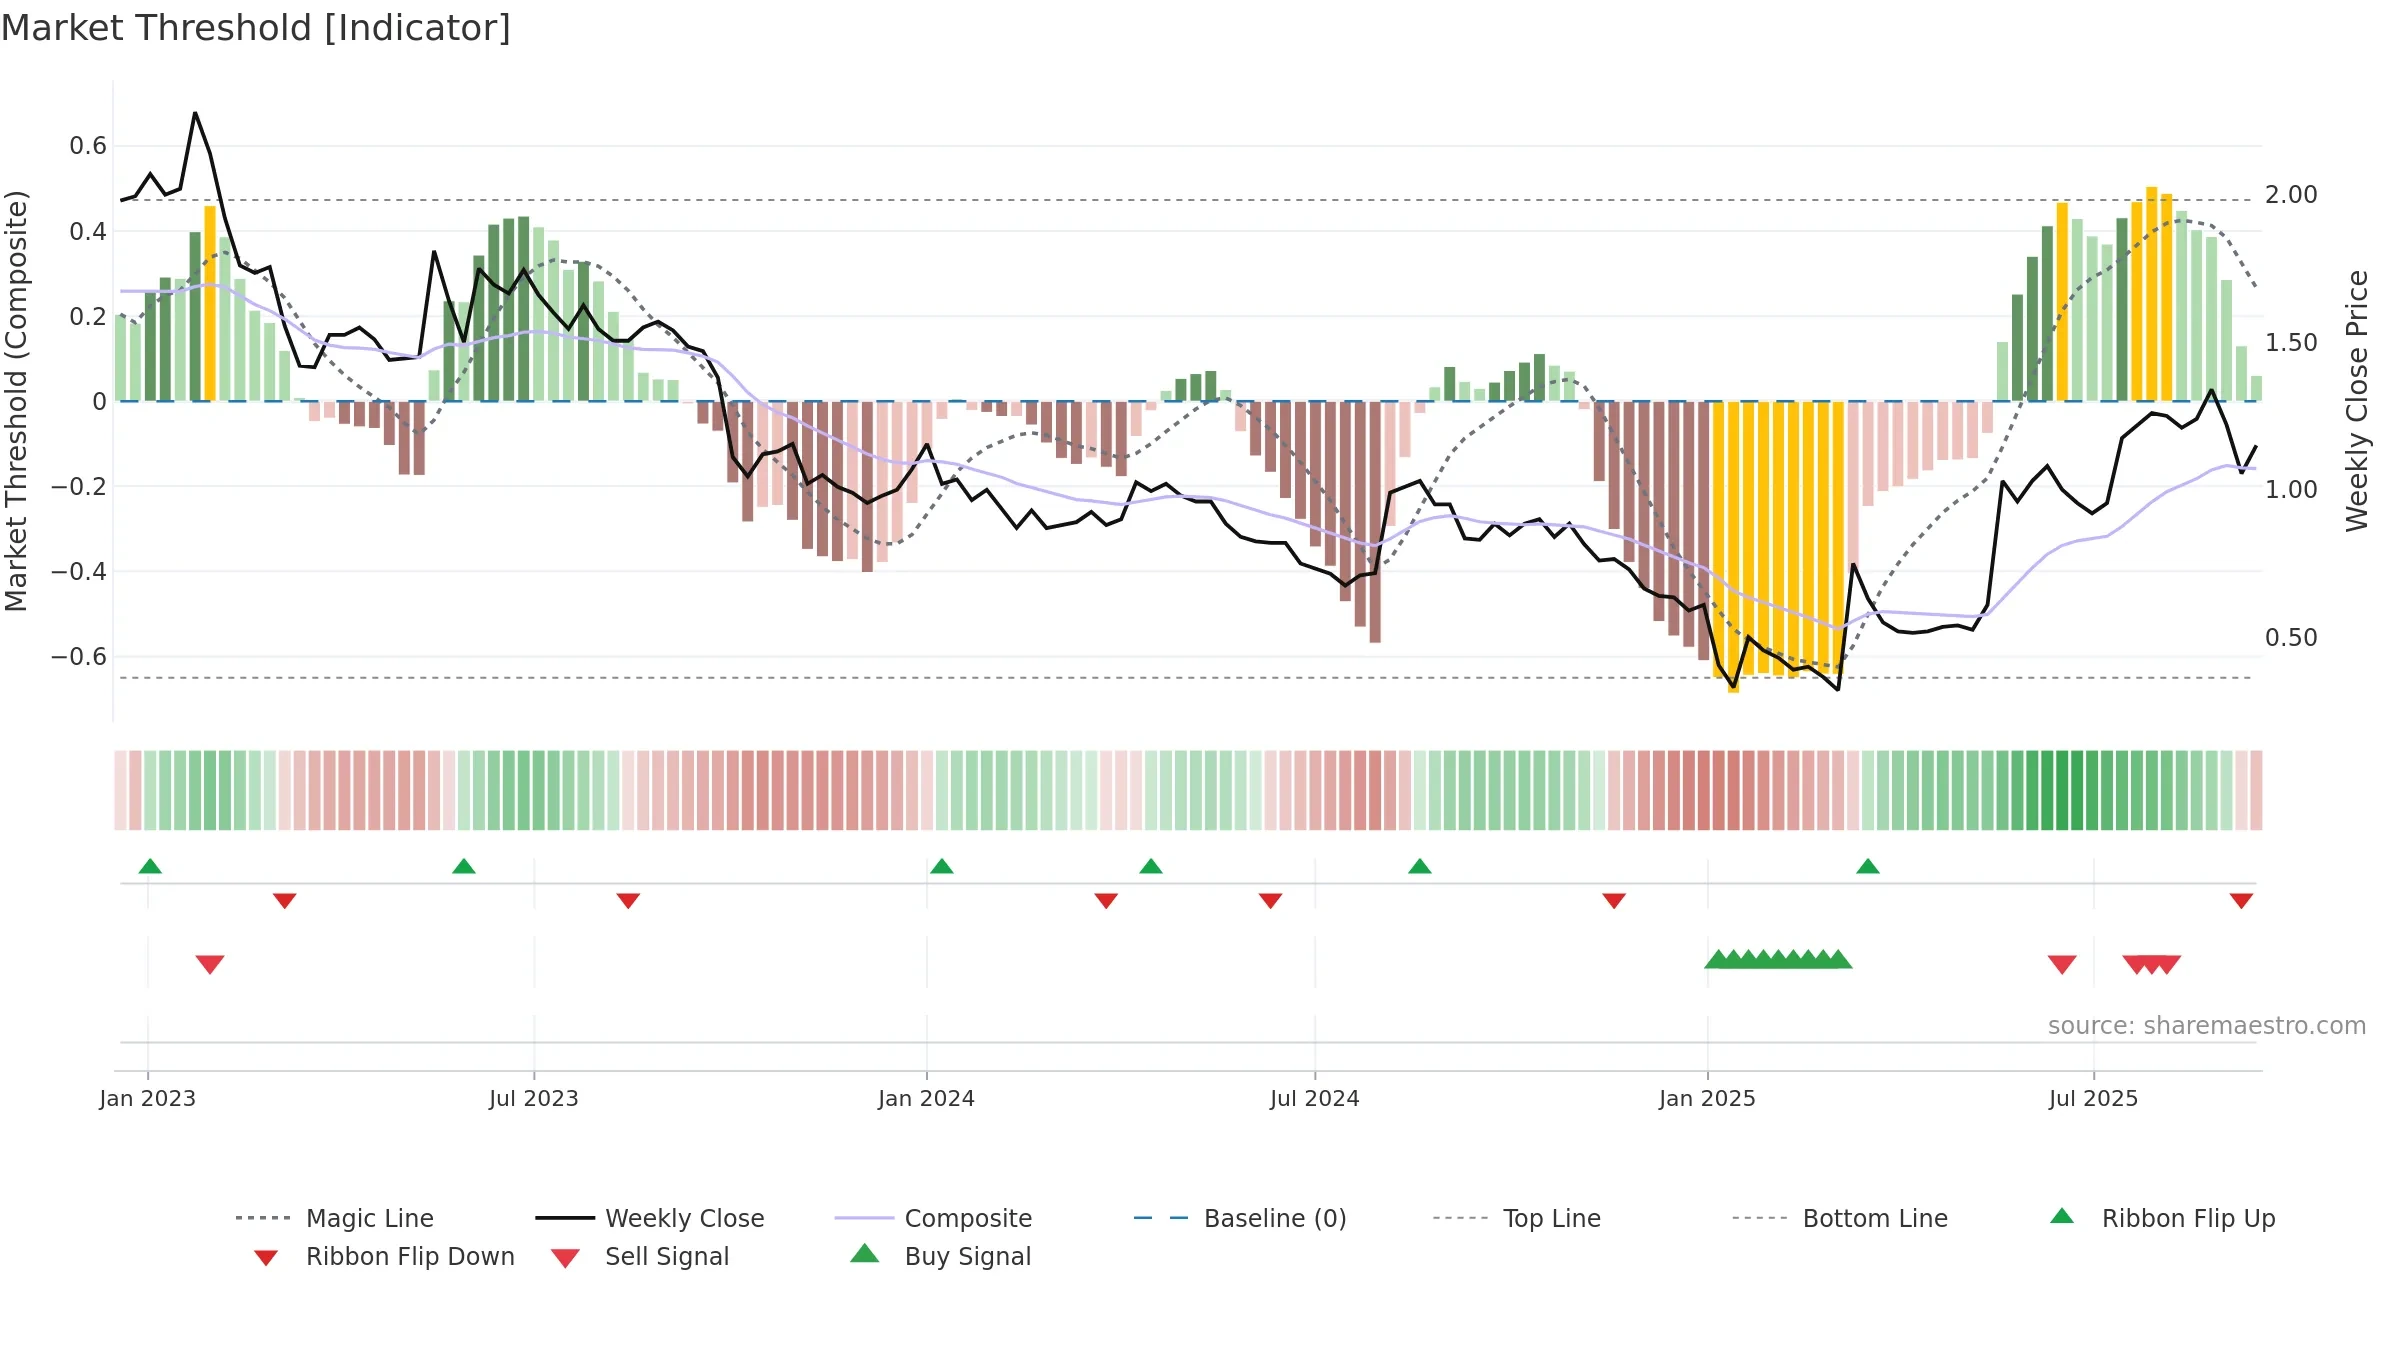2400x1350 pixels.
Task: Click the Jan 2023 x-axis label
Action: [148, 1098]
